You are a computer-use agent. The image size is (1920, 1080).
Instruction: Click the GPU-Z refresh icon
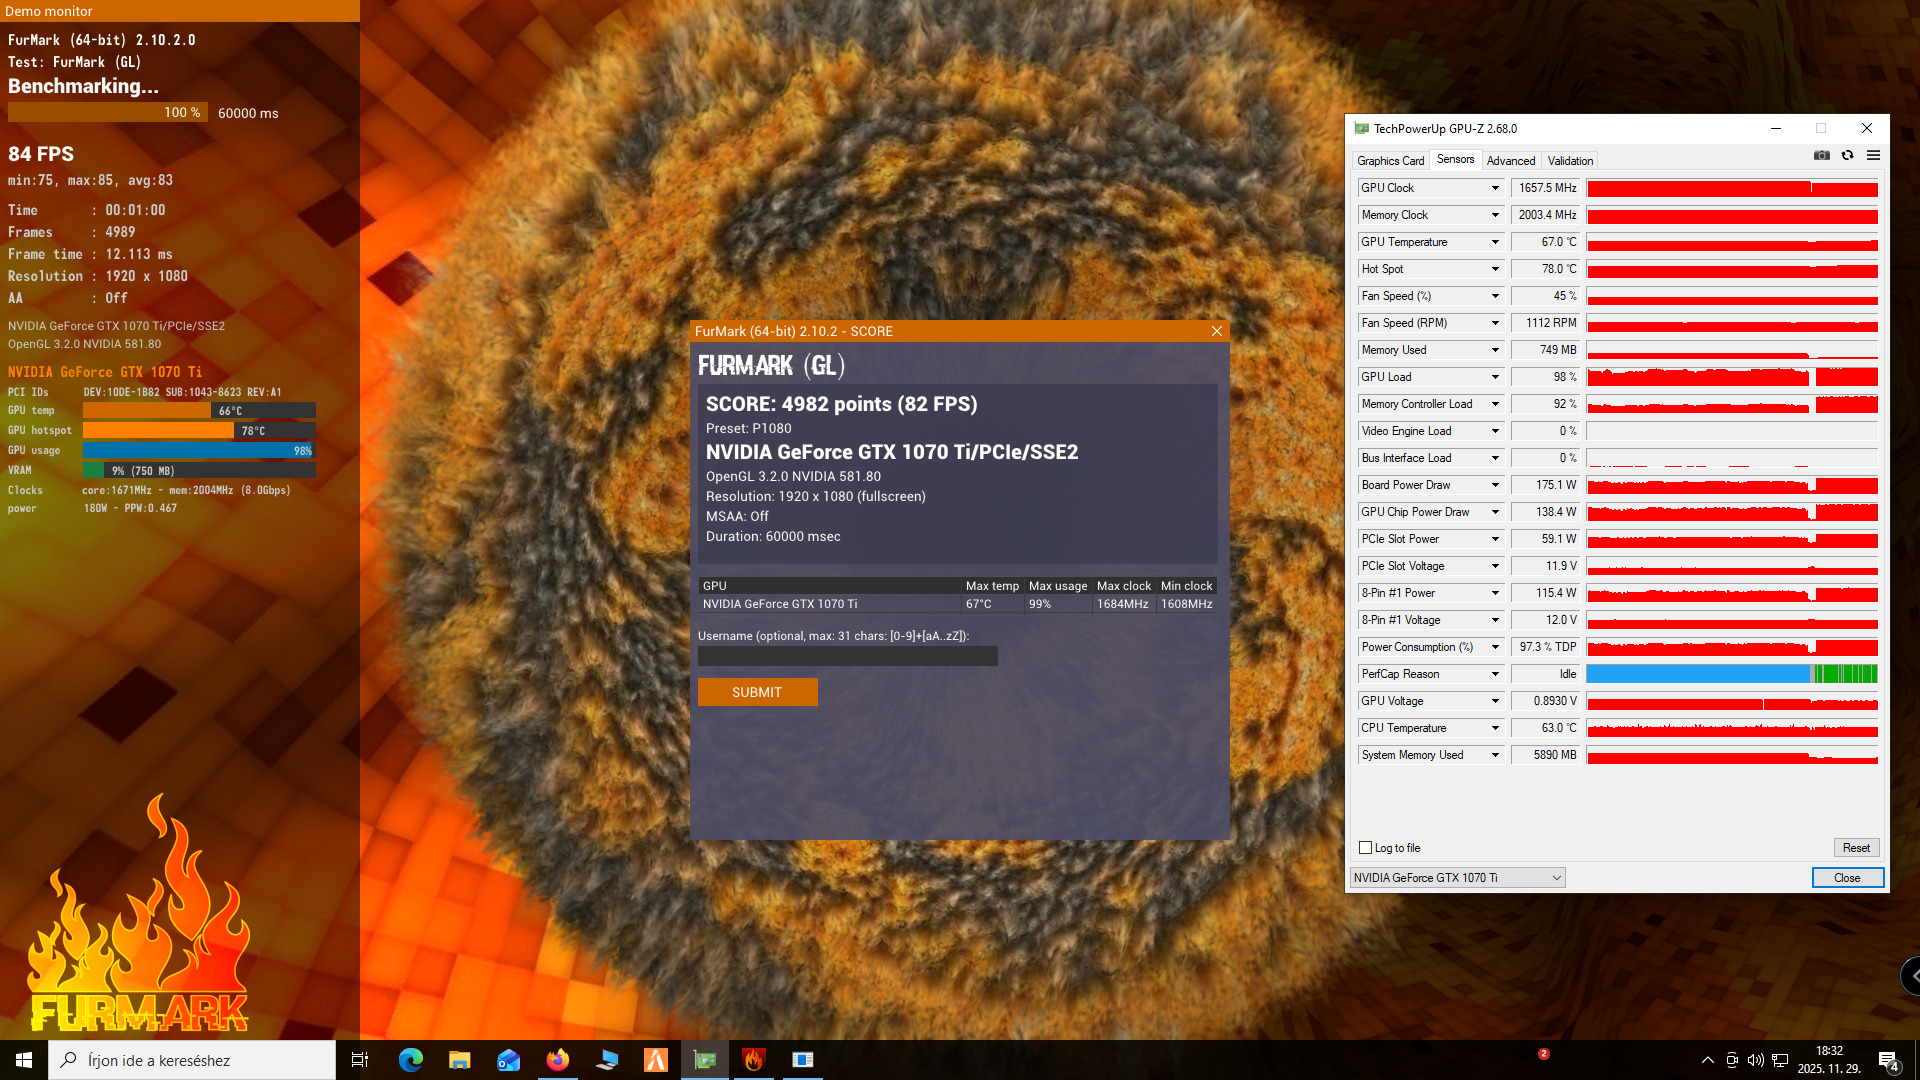[1847, 156]
